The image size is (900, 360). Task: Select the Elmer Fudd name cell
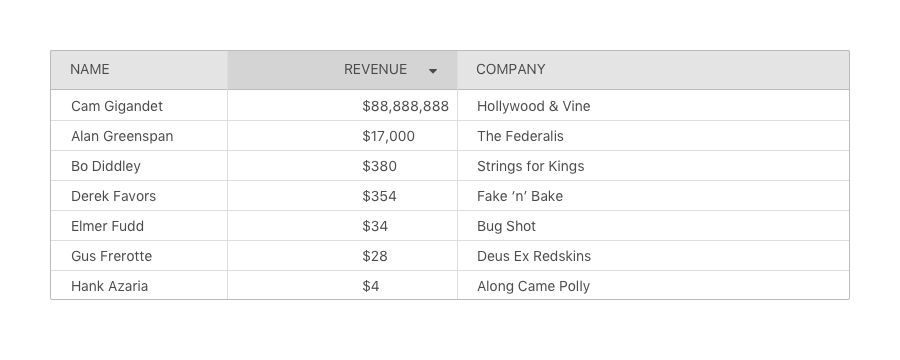click(x=139, y=226)
